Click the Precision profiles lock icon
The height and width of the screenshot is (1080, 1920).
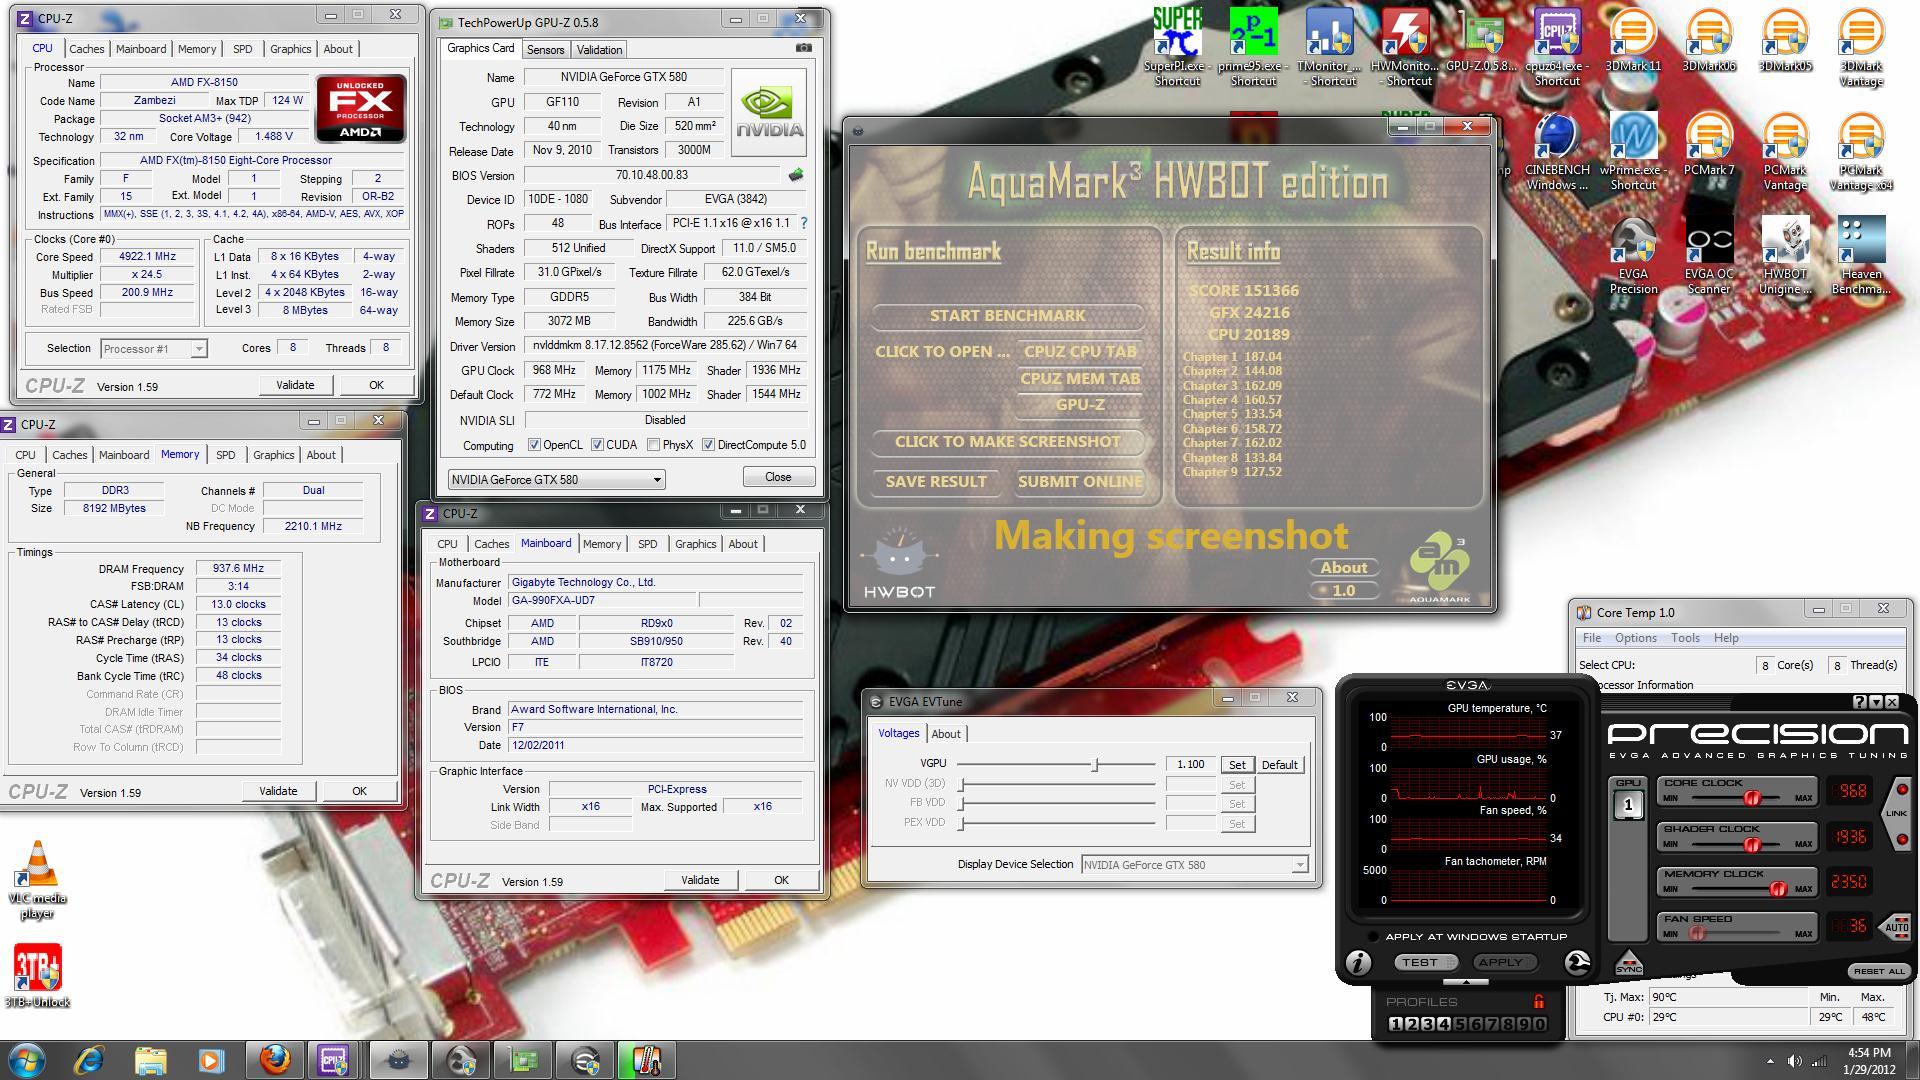pyautogui.click(x=1538, y=1001)
